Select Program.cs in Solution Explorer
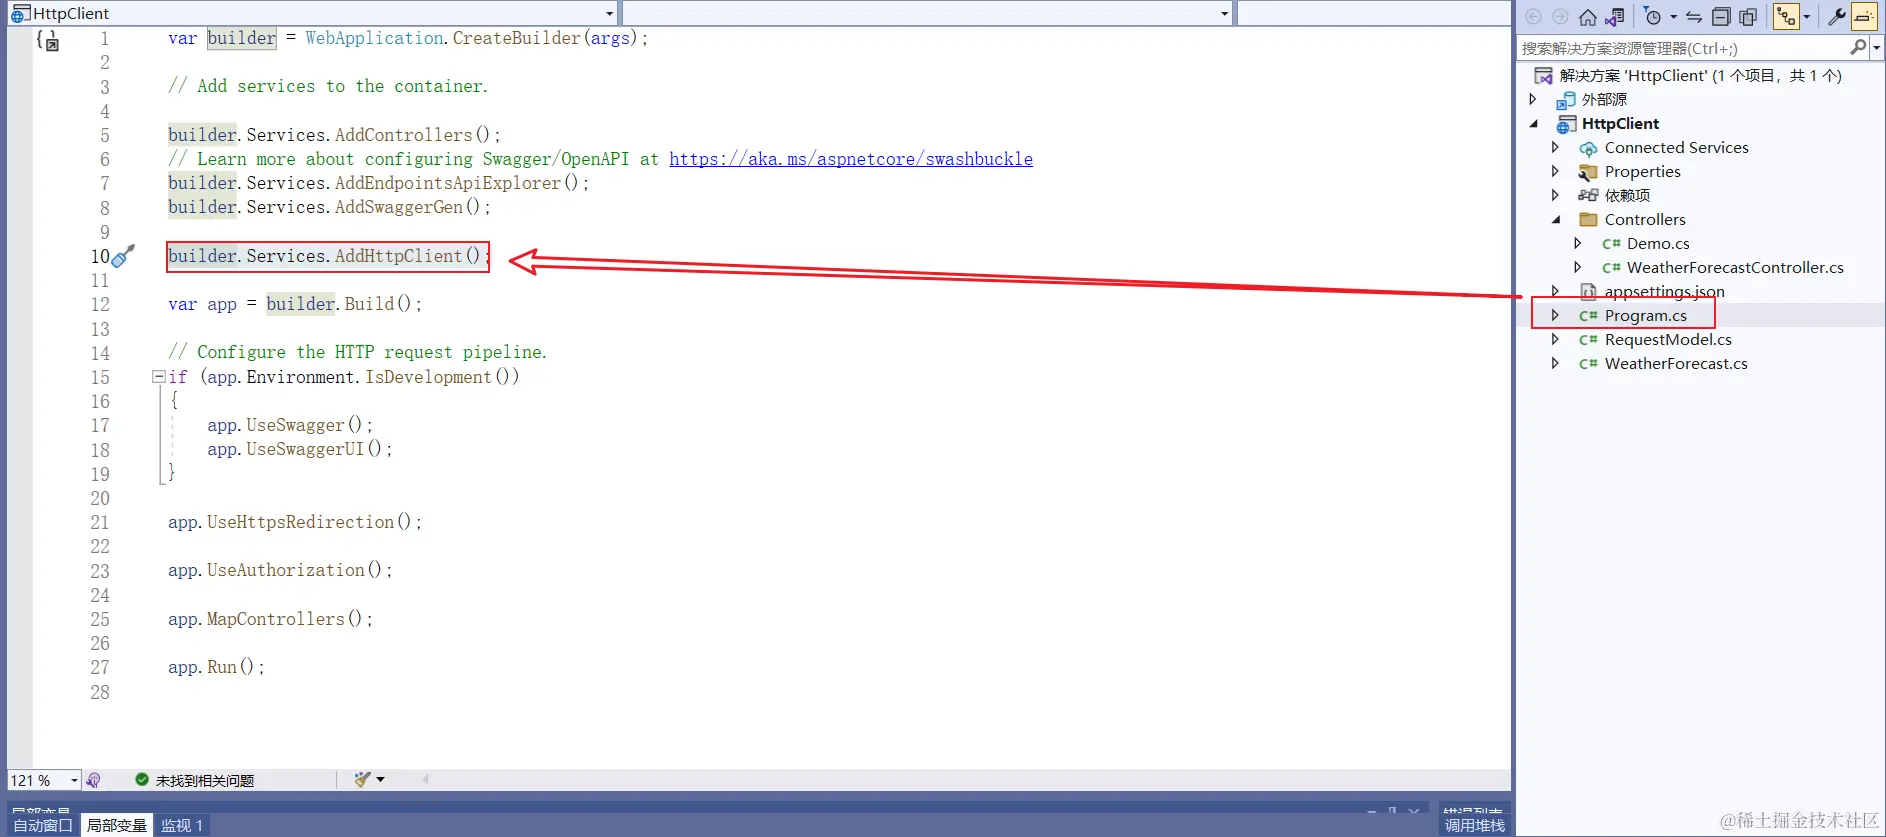 1645,315
